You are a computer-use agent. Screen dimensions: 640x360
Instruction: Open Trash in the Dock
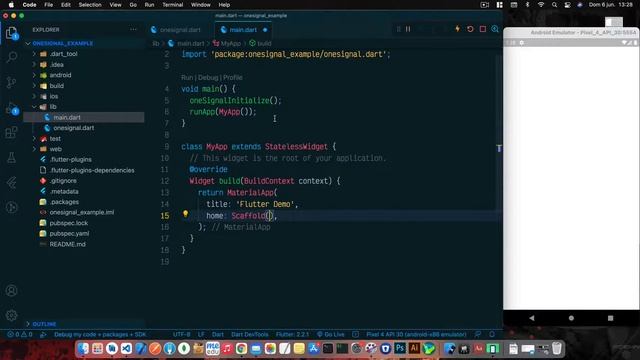pos(557,349)
